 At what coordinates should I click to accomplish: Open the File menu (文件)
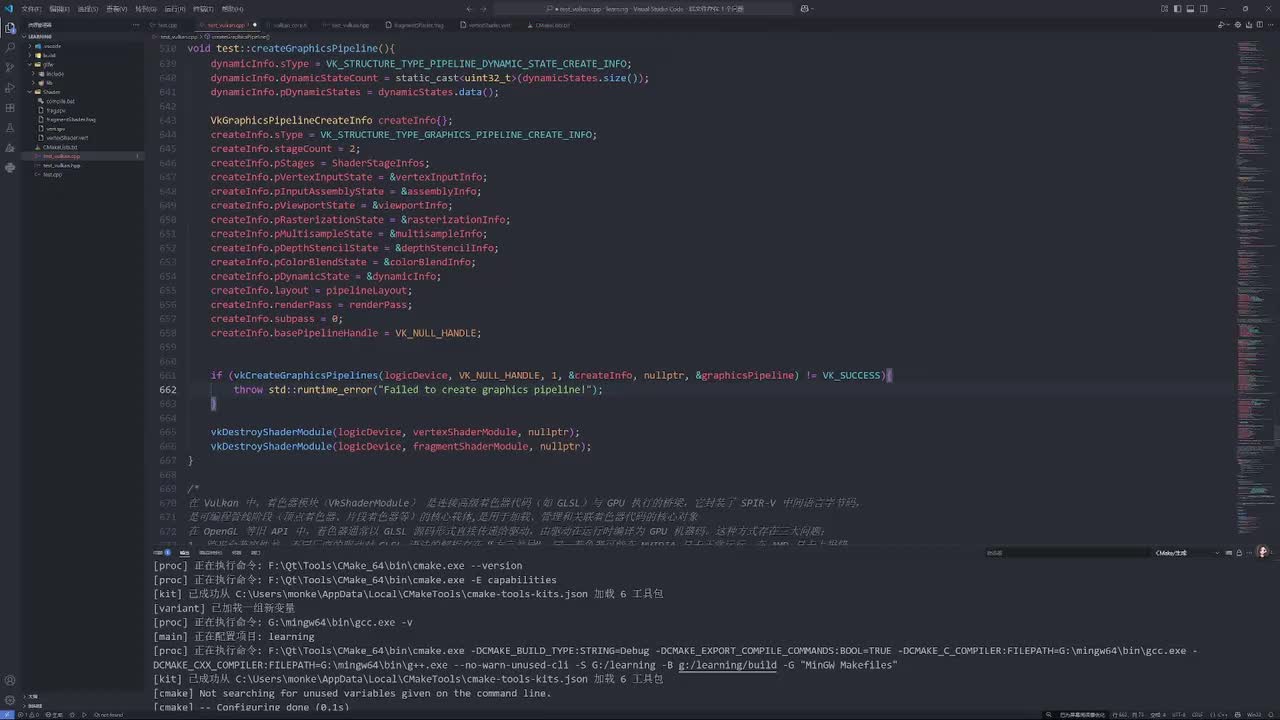coord(31,8)
